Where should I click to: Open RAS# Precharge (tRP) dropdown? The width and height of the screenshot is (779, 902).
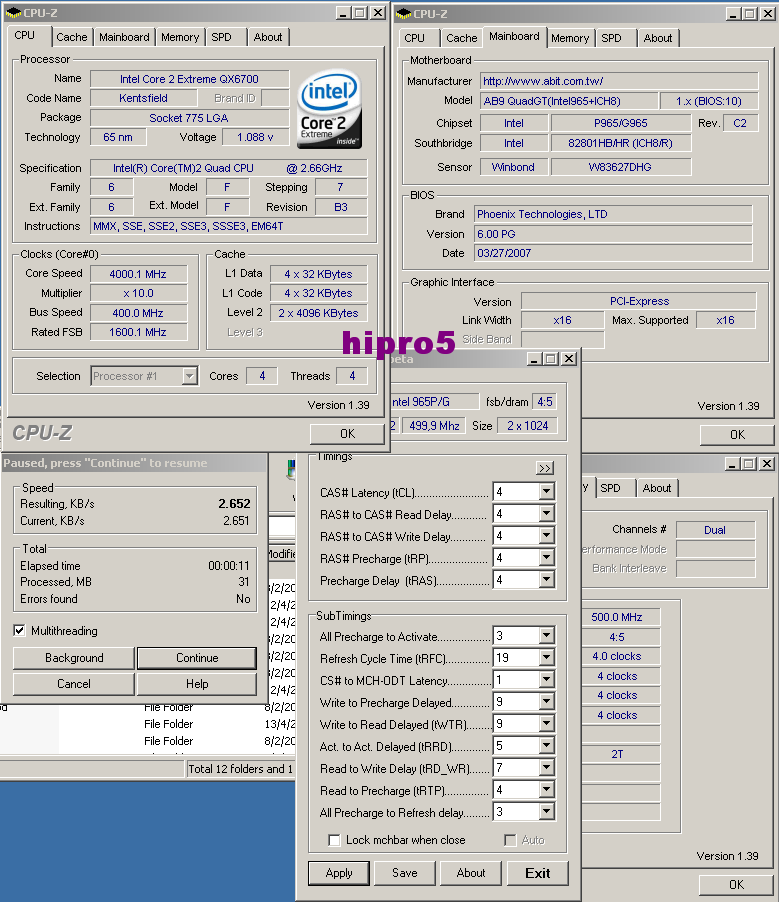pyautogui.click(x=547, y=558)
